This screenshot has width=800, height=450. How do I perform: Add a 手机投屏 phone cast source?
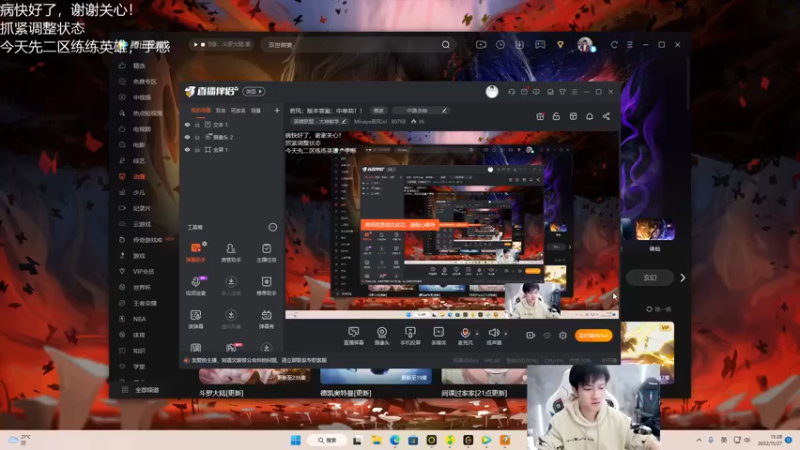tap(410, 336)
